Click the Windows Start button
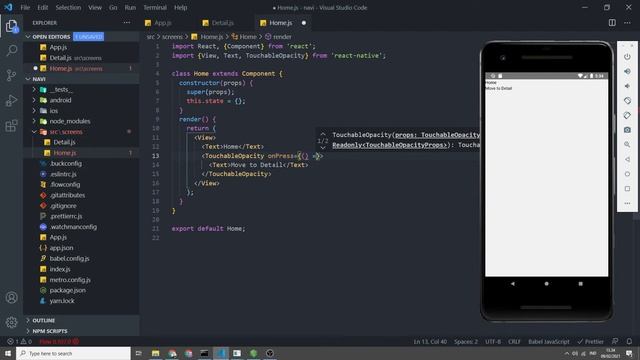Screen dimensions: 640x360 (8, 353)
